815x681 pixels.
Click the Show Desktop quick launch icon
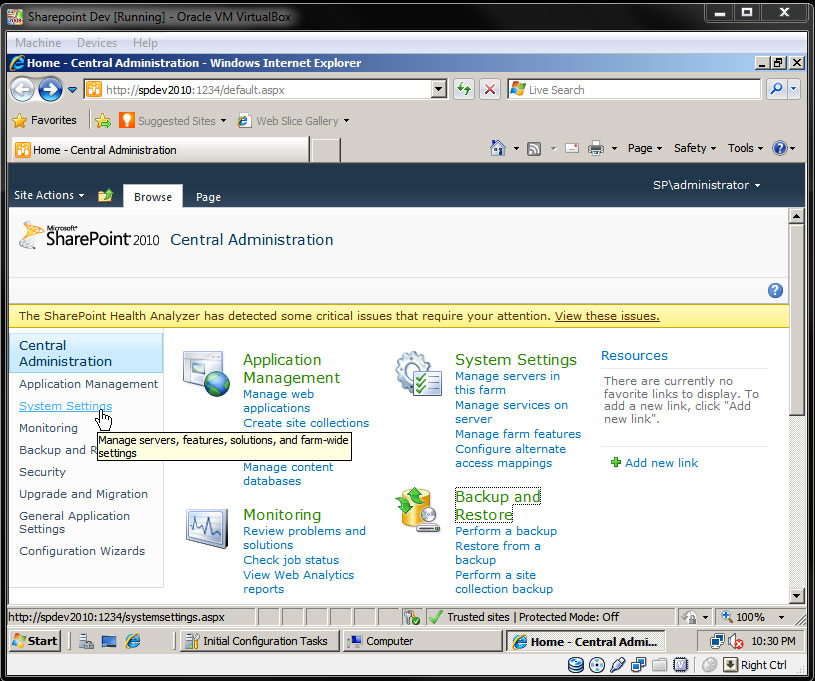[109, 641]
